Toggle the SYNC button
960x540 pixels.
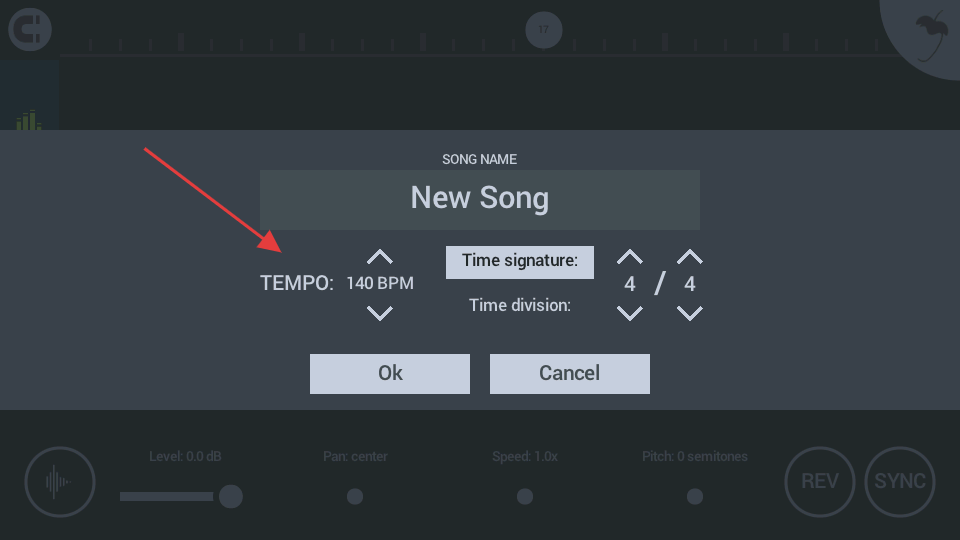point(899,482)
